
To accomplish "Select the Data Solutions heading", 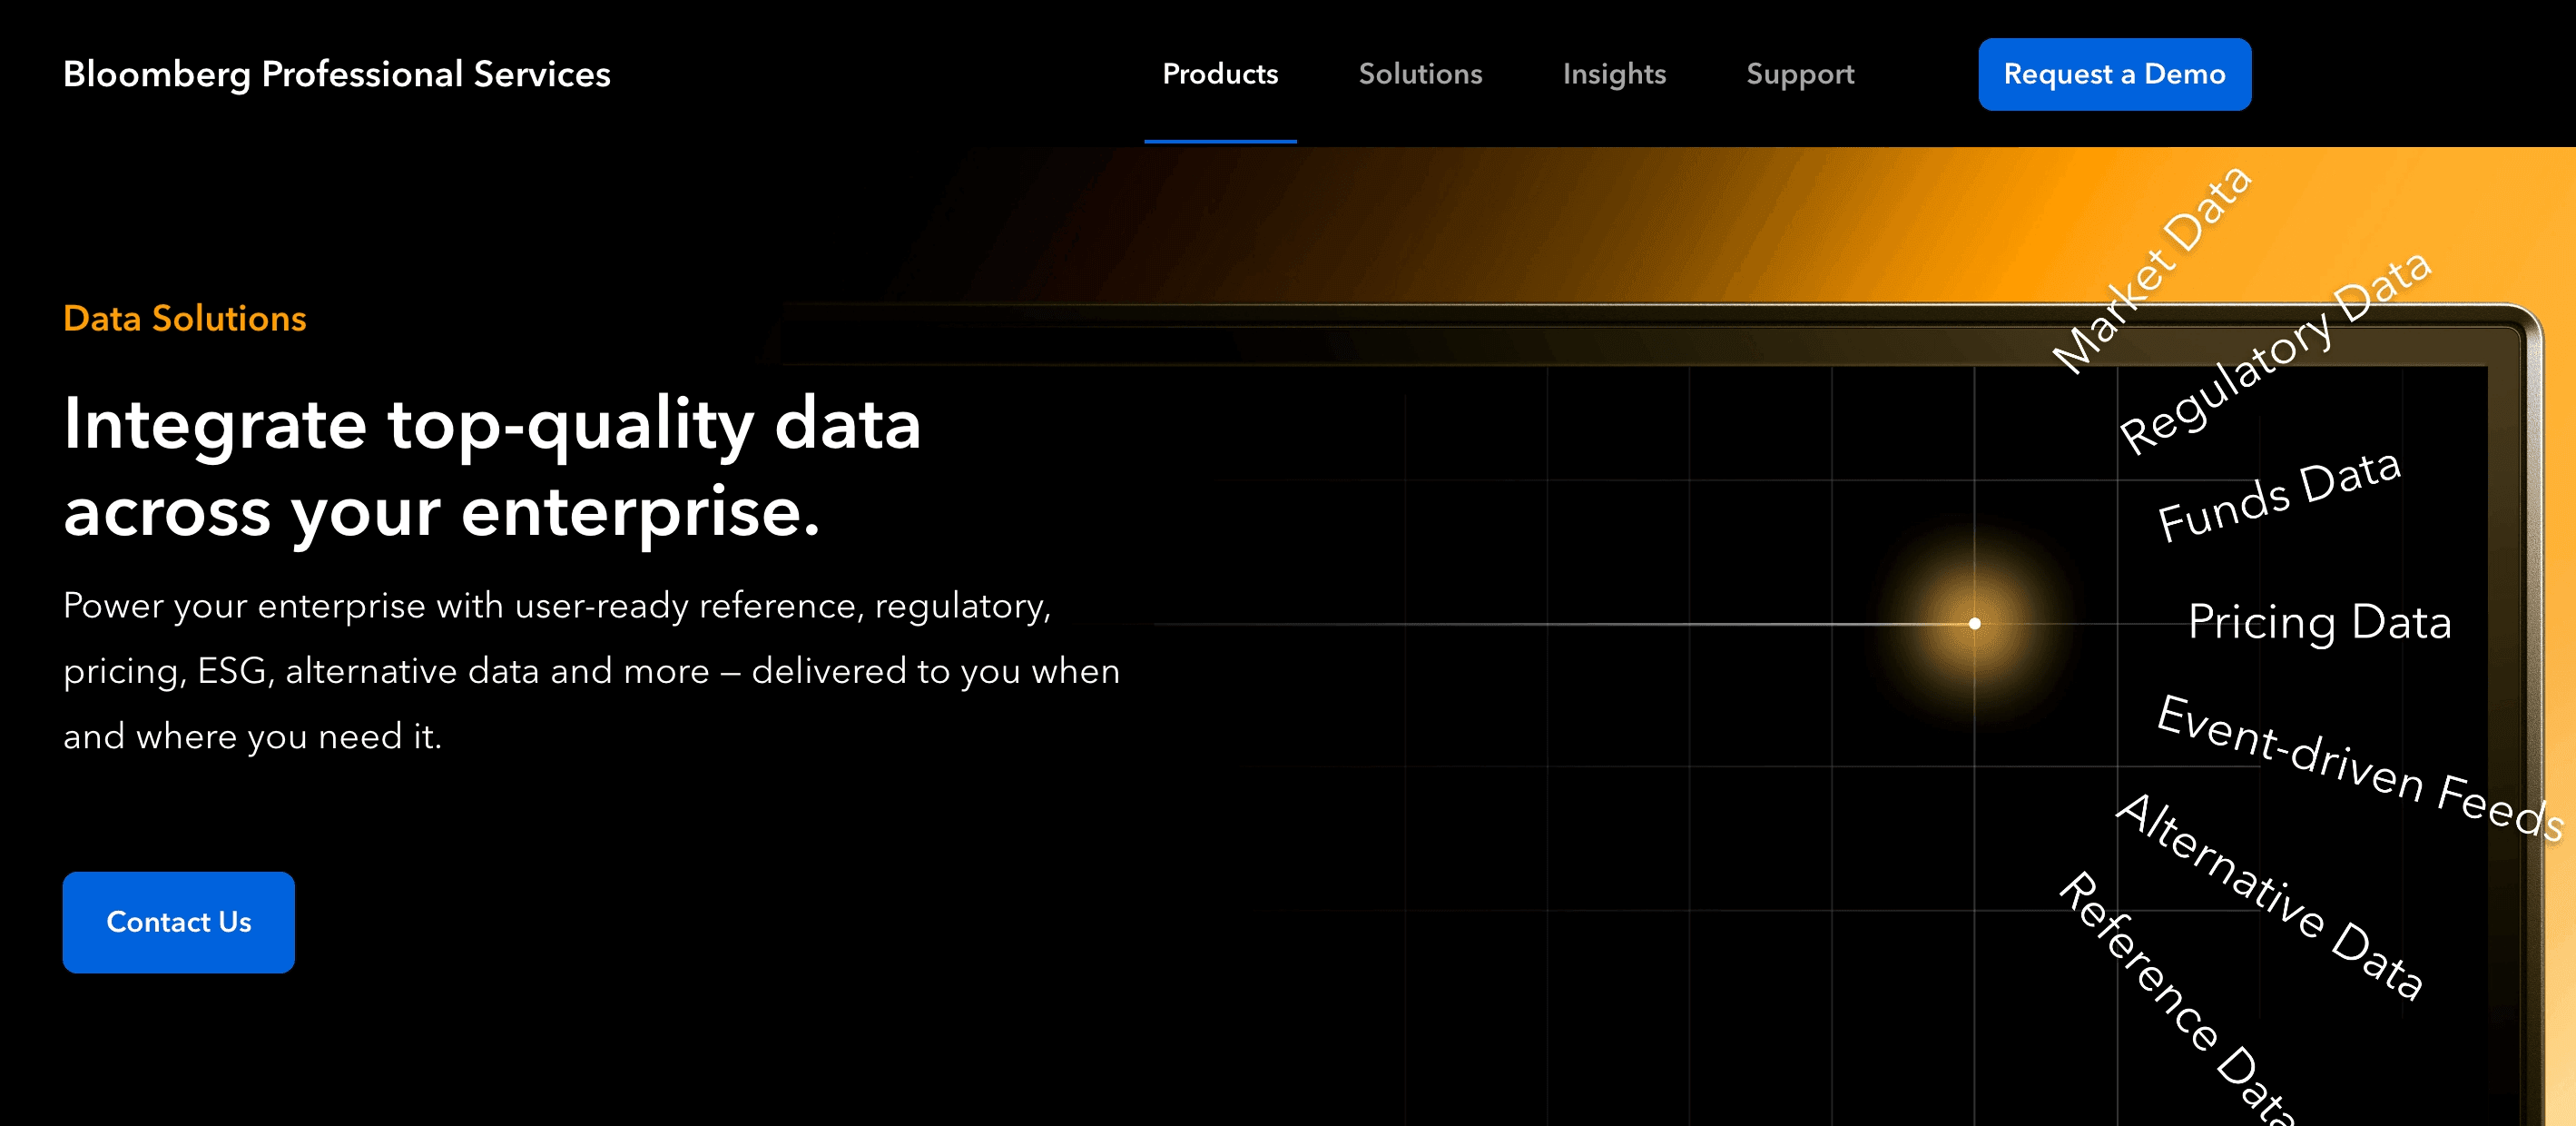I will click(x=185, y=318).
